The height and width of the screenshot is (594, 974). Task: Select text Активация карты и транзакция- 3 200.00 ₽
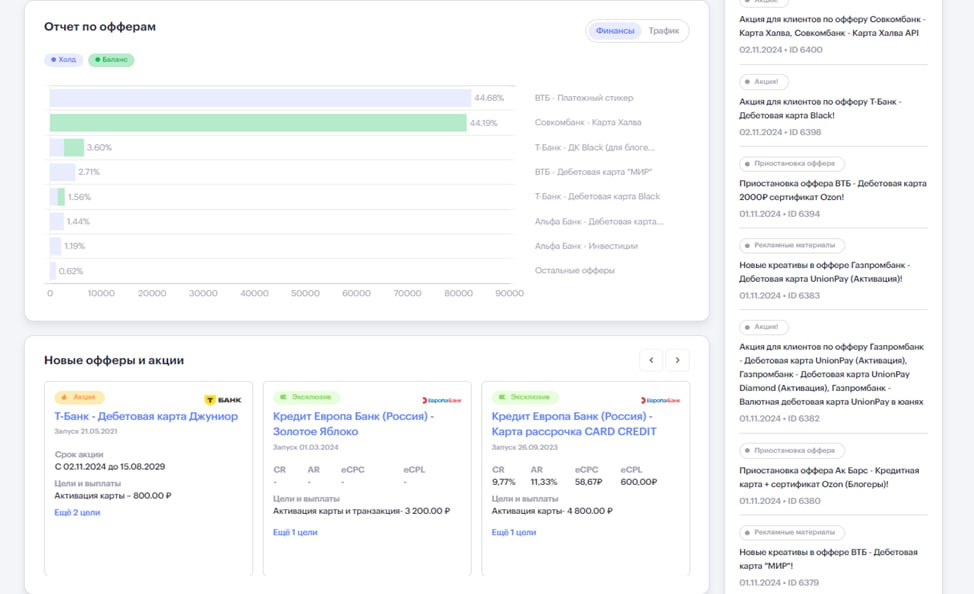[361, 511]
